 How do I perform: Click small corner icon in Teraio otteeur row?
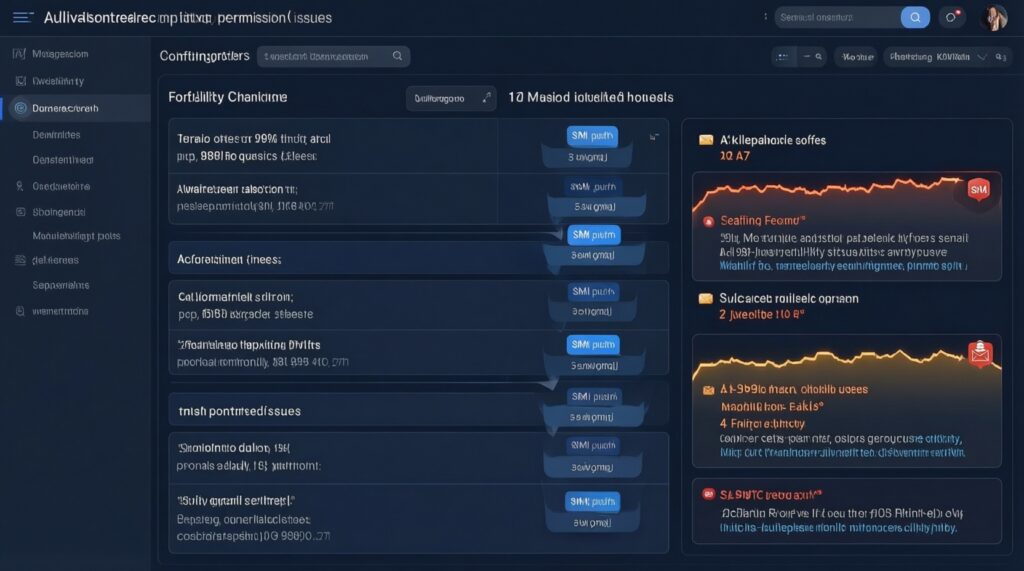pyautogui.click(x=654, y=137)
